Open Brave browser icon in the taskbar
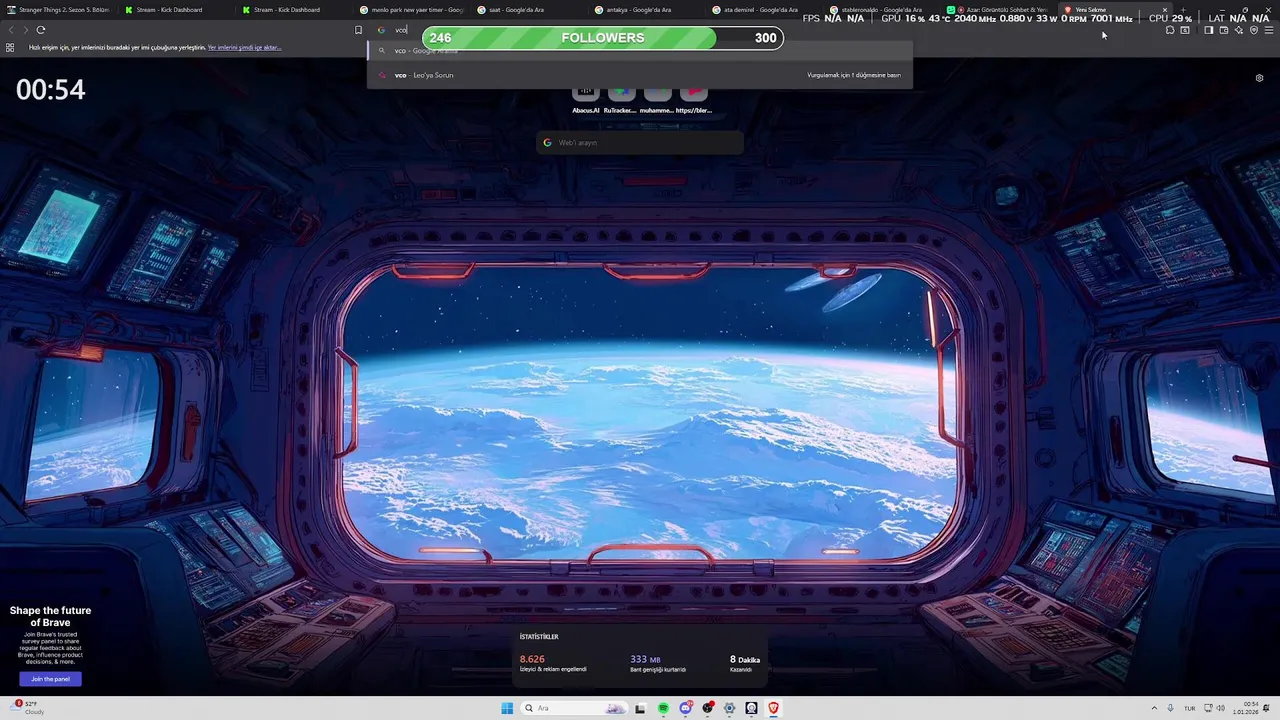 [773, 708]
